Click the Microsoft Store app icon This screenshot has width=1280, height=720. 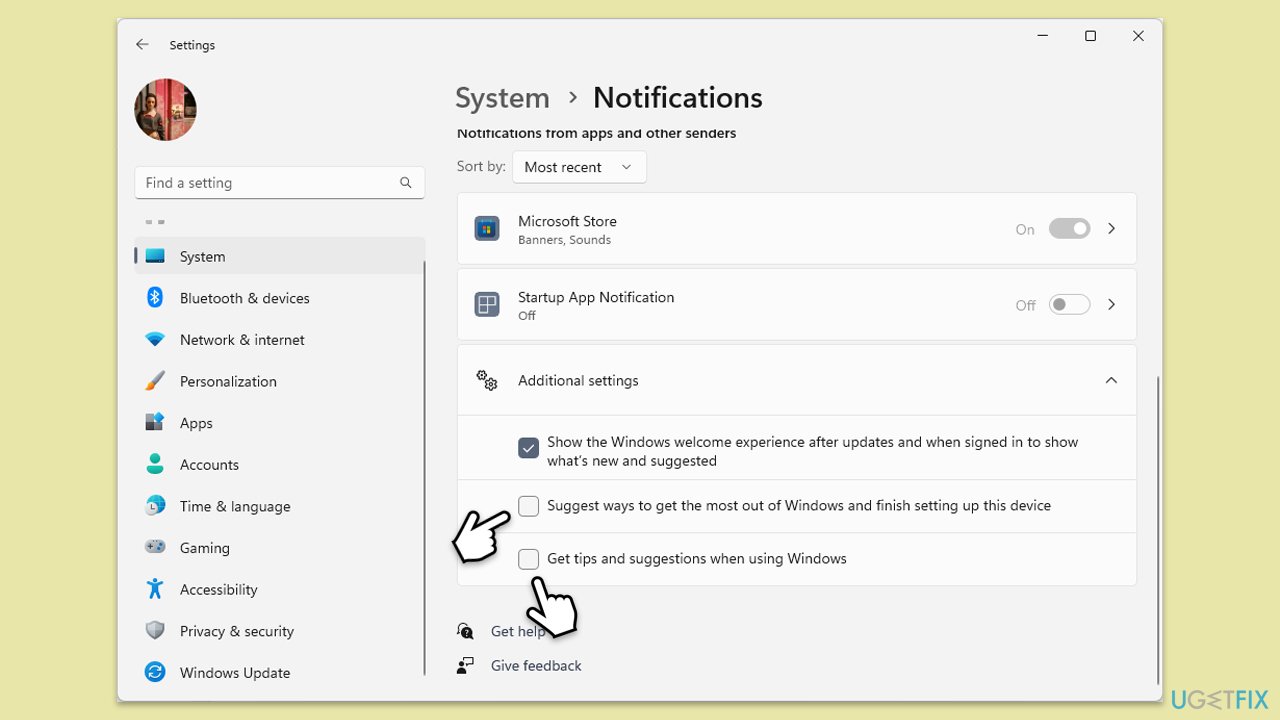point(487,229)
